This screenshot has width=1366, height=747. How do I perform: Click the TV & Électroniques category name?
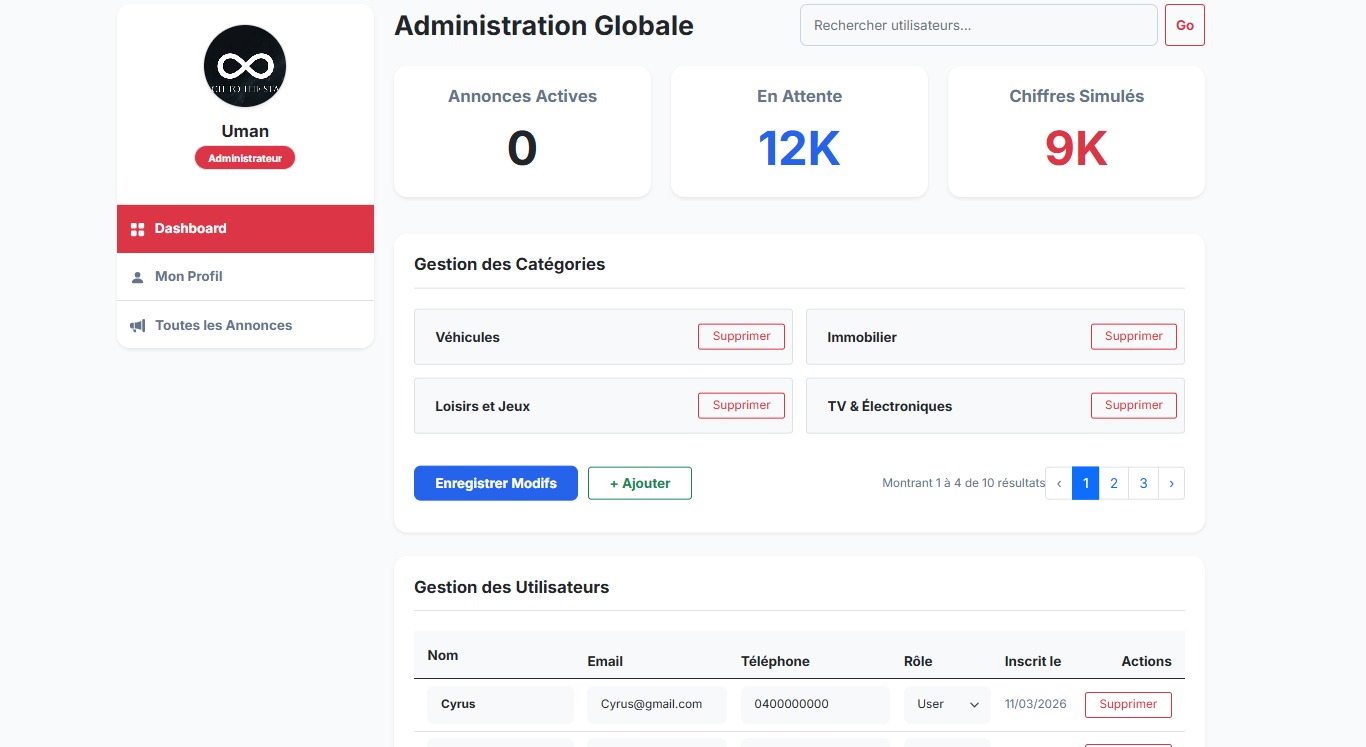coord(890,407)
